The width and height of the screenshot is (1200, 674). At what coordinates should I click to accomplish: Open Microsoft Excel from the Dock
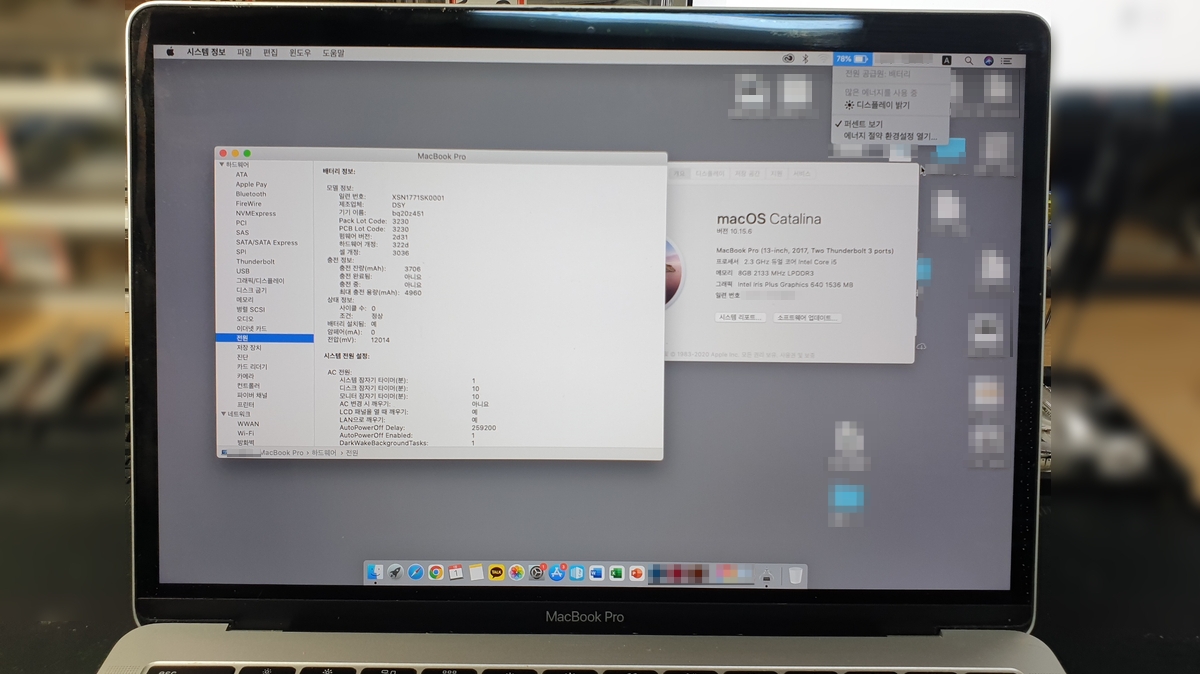coord(616,573)
